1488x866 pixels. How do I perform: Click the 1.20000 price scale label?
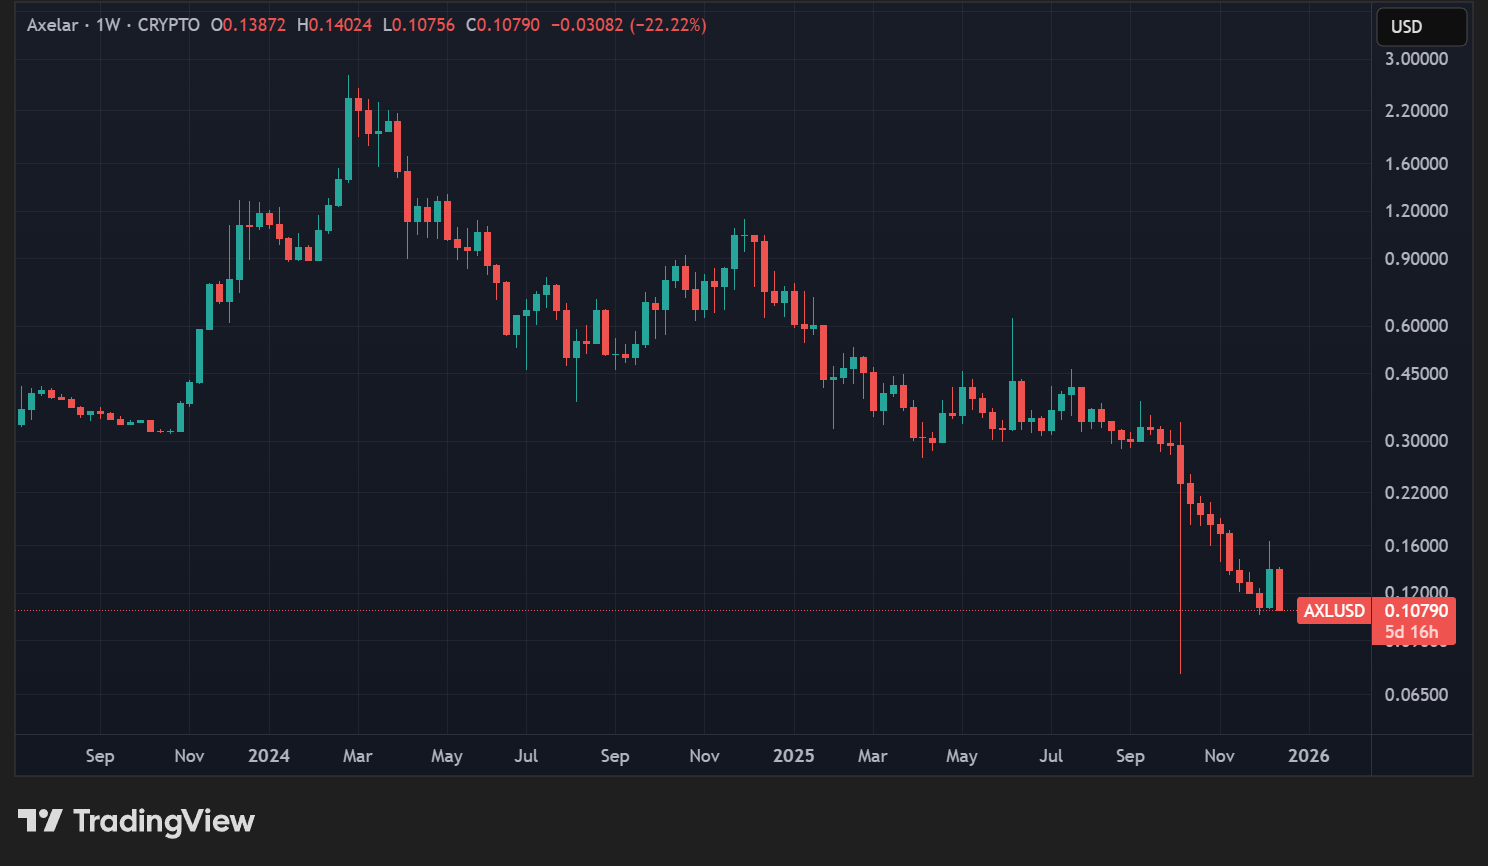click(x=1416, y=211)
